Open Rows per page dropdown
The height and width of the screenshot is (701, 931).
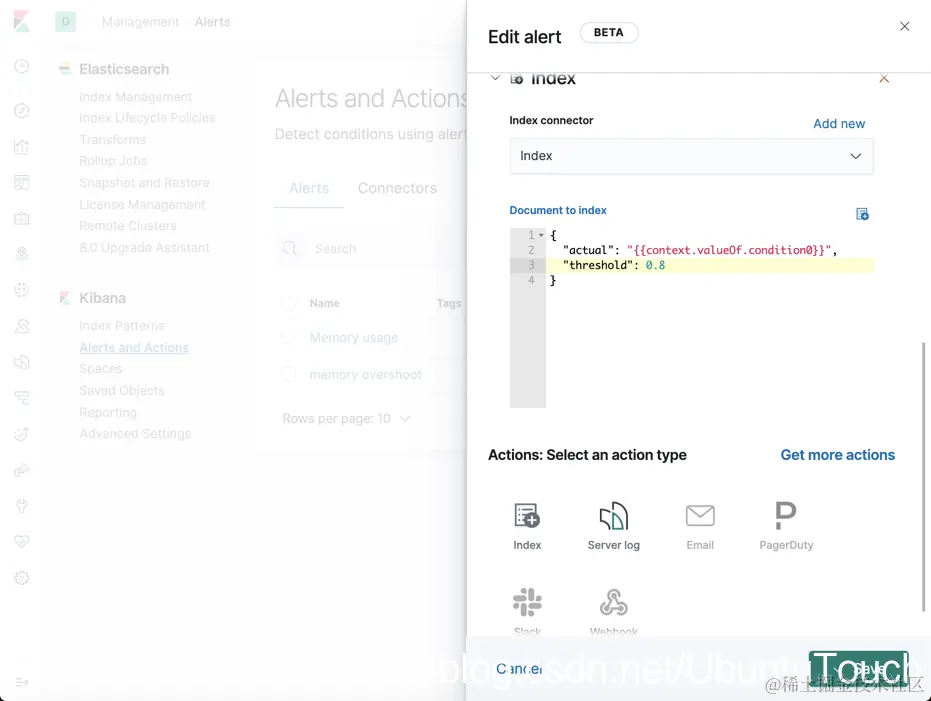tap(346, 419)
